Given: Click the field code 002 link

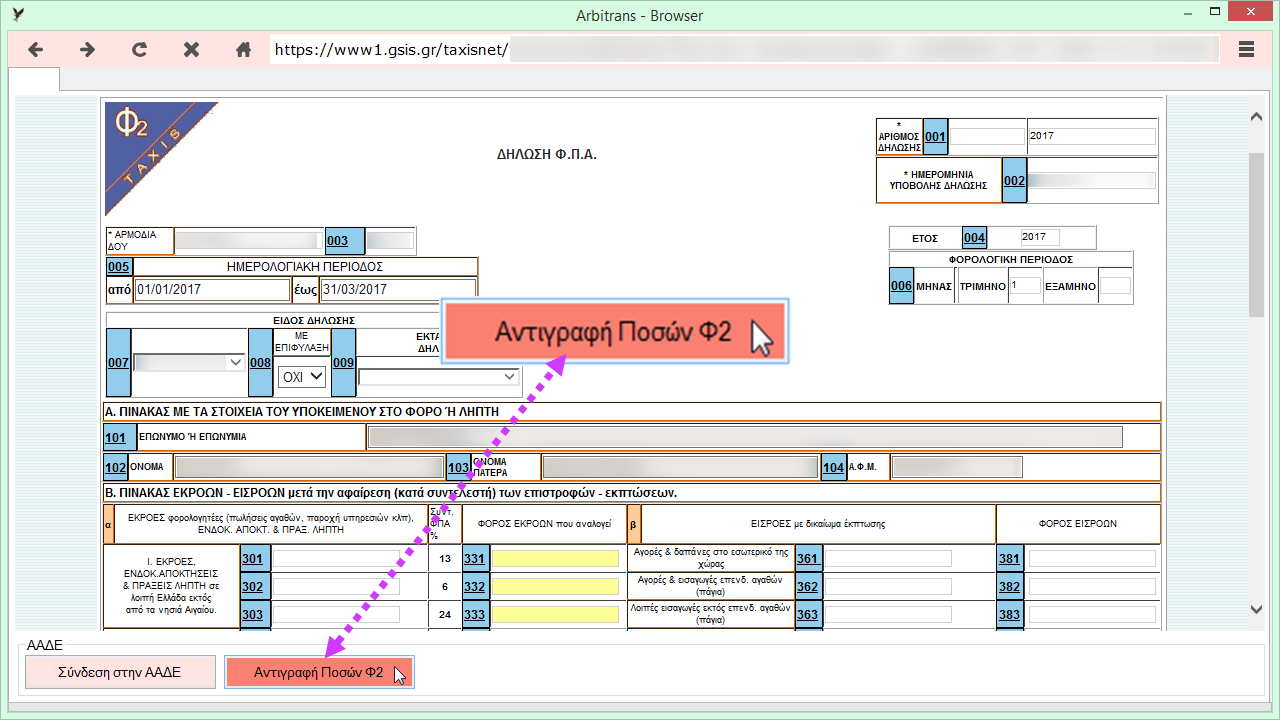Looking at the screenshot, I should point(1014,180).
